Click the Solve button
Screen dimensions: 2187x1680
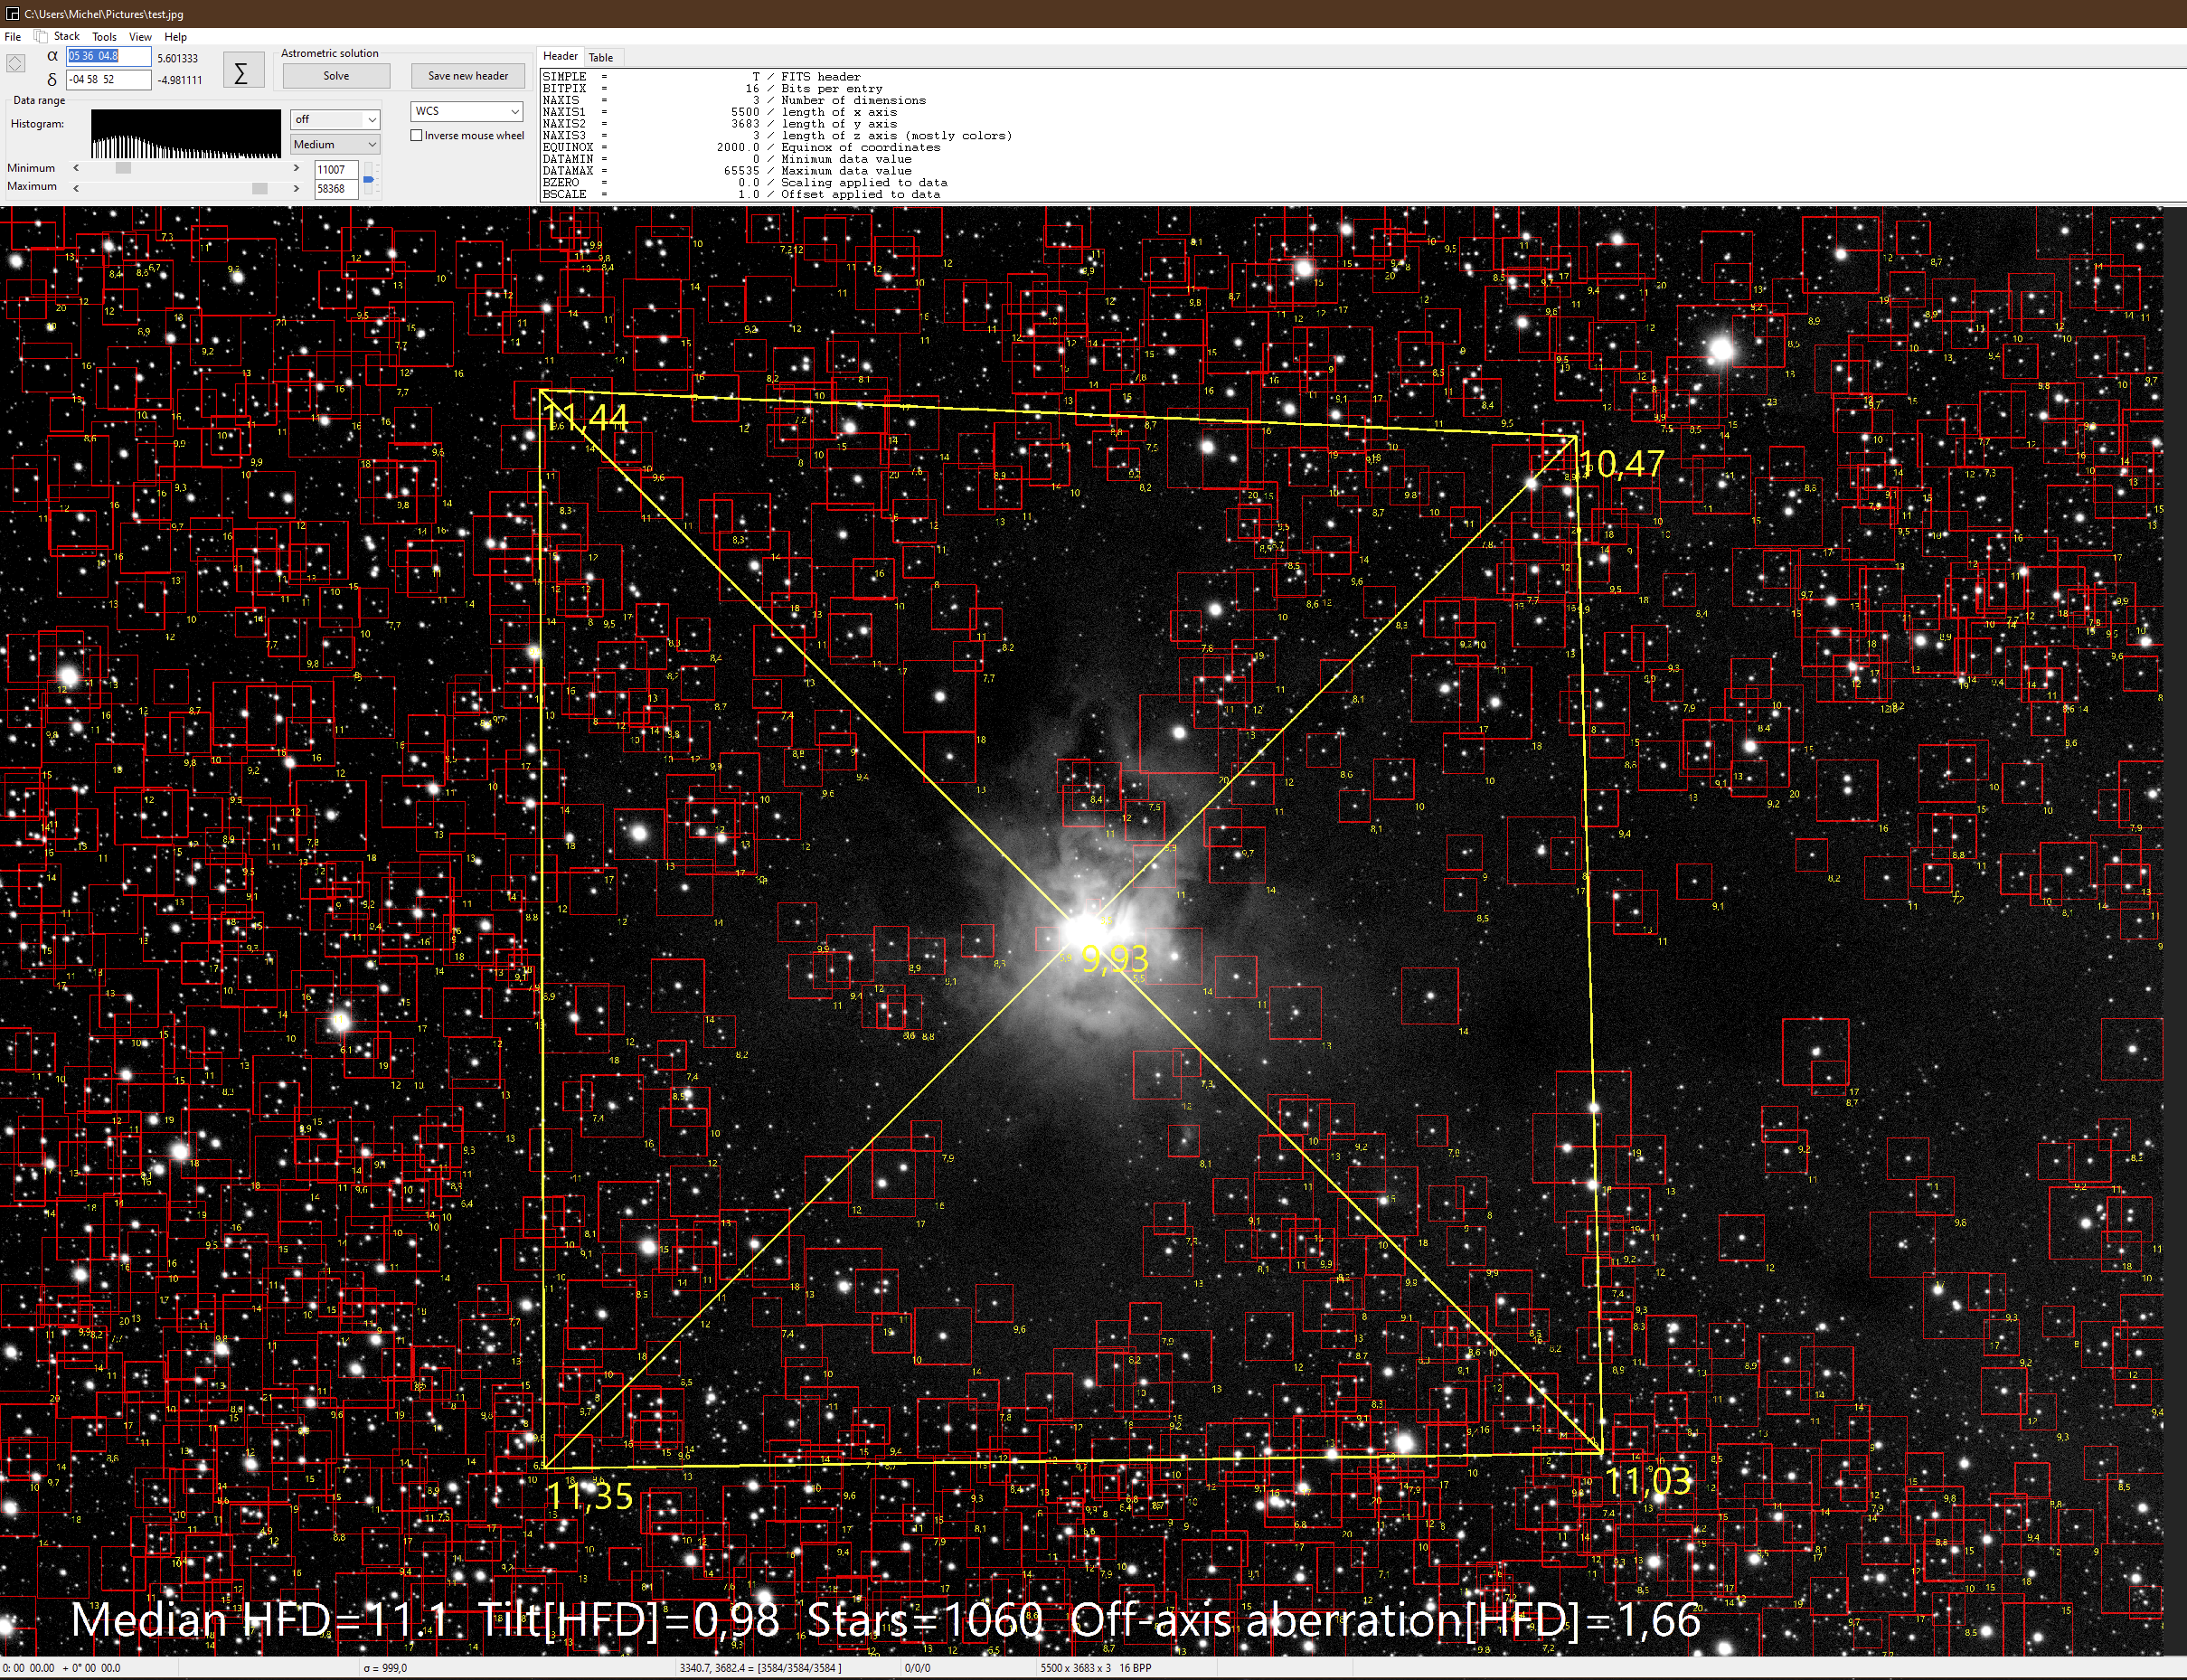[336, 76]
